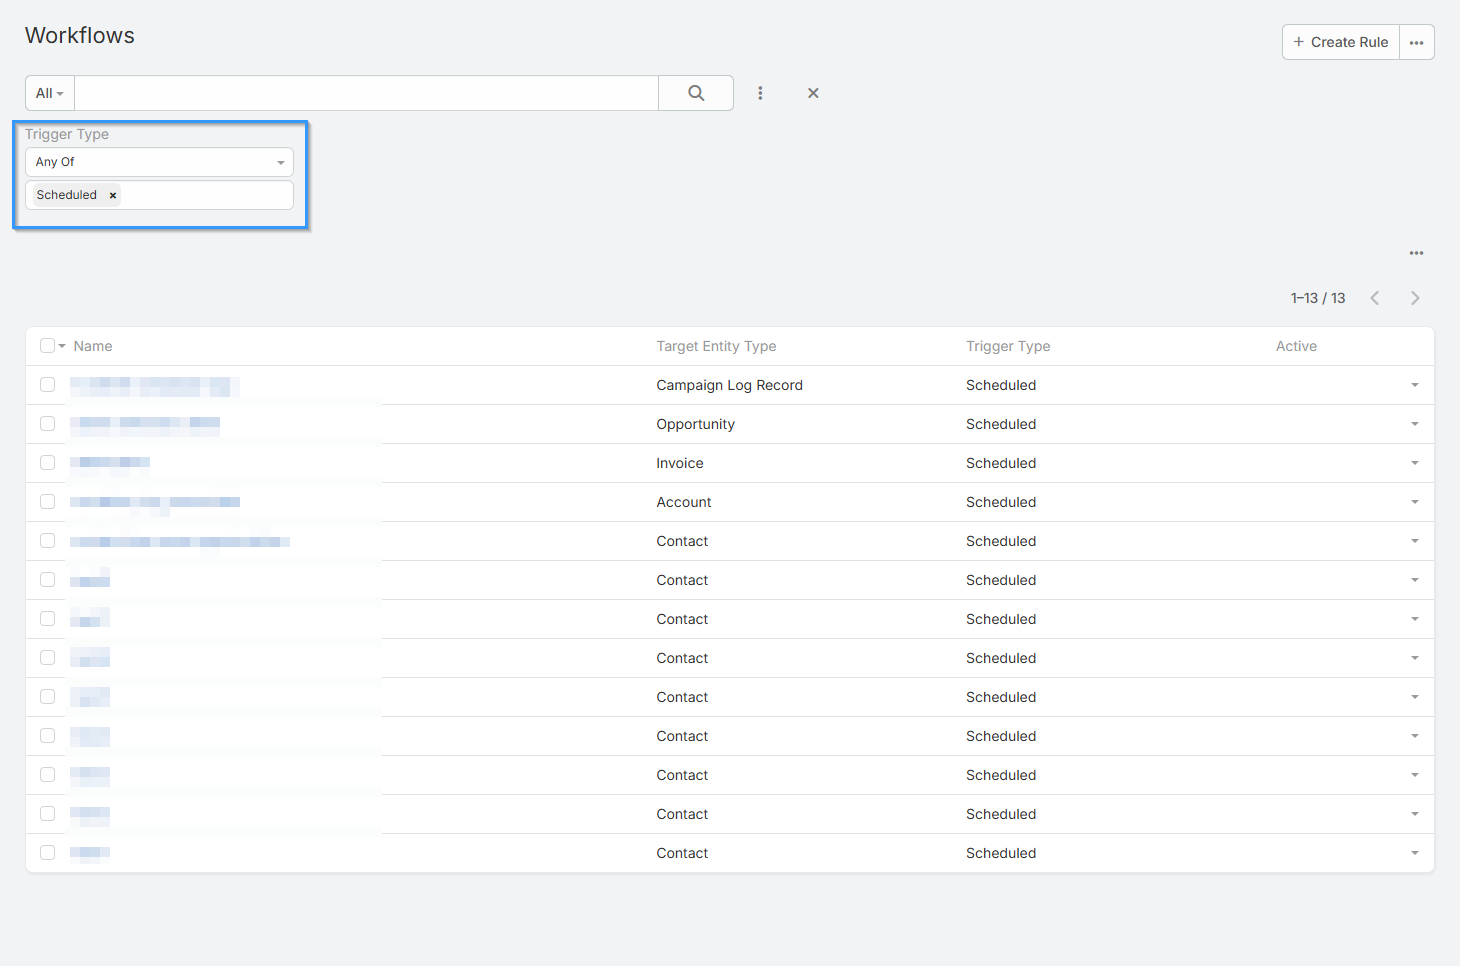Focus the workflow search text field
1460x966 pixels.
coord(366,93)
